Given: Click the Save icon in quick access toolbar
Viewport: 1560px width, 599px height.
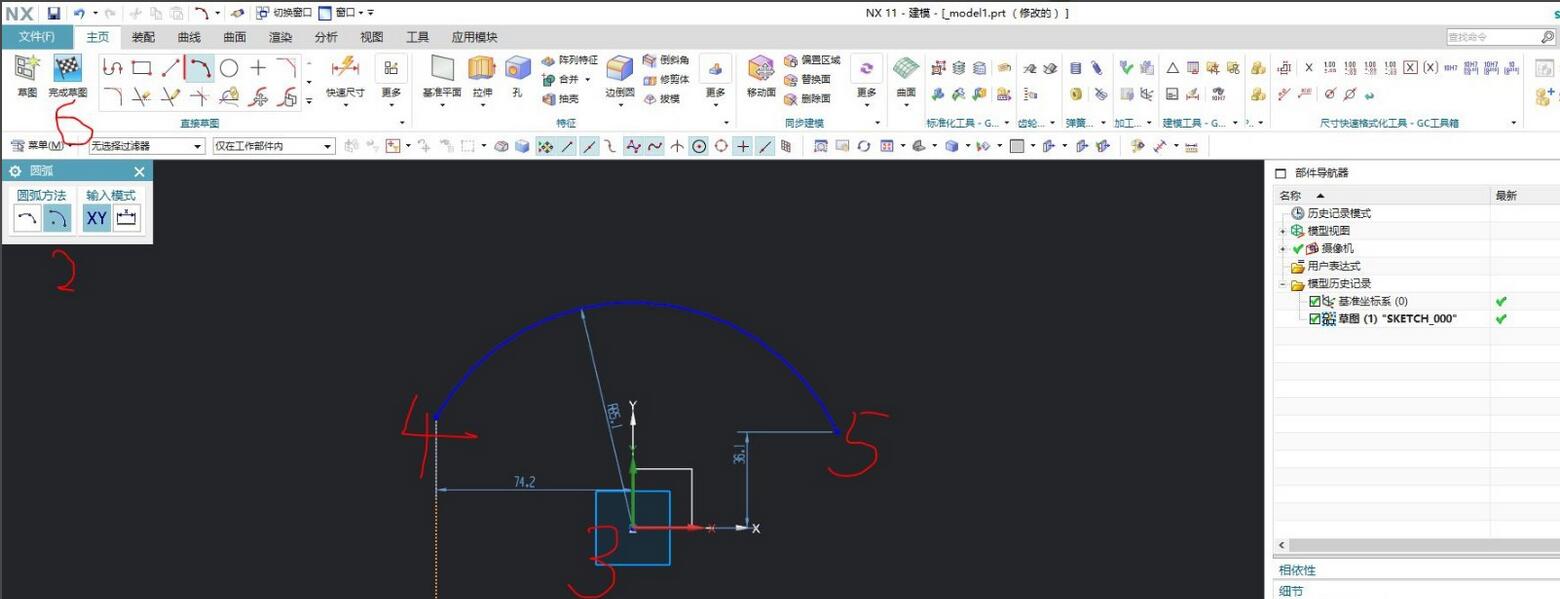Looking at the screenshot, I should click(53, 13).
